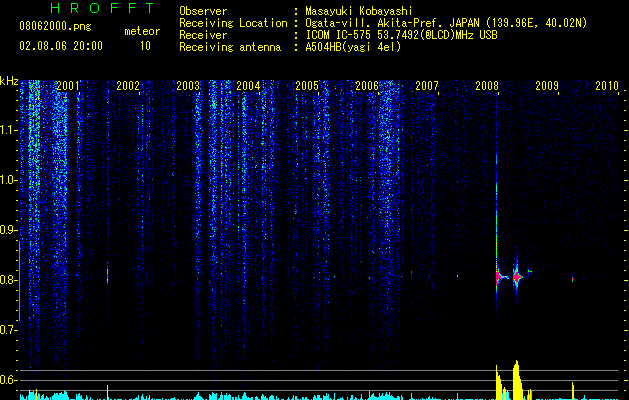Click the yellow power peak just after 2008
This screenshot has width=629, height=400.
tap(499, 382)
